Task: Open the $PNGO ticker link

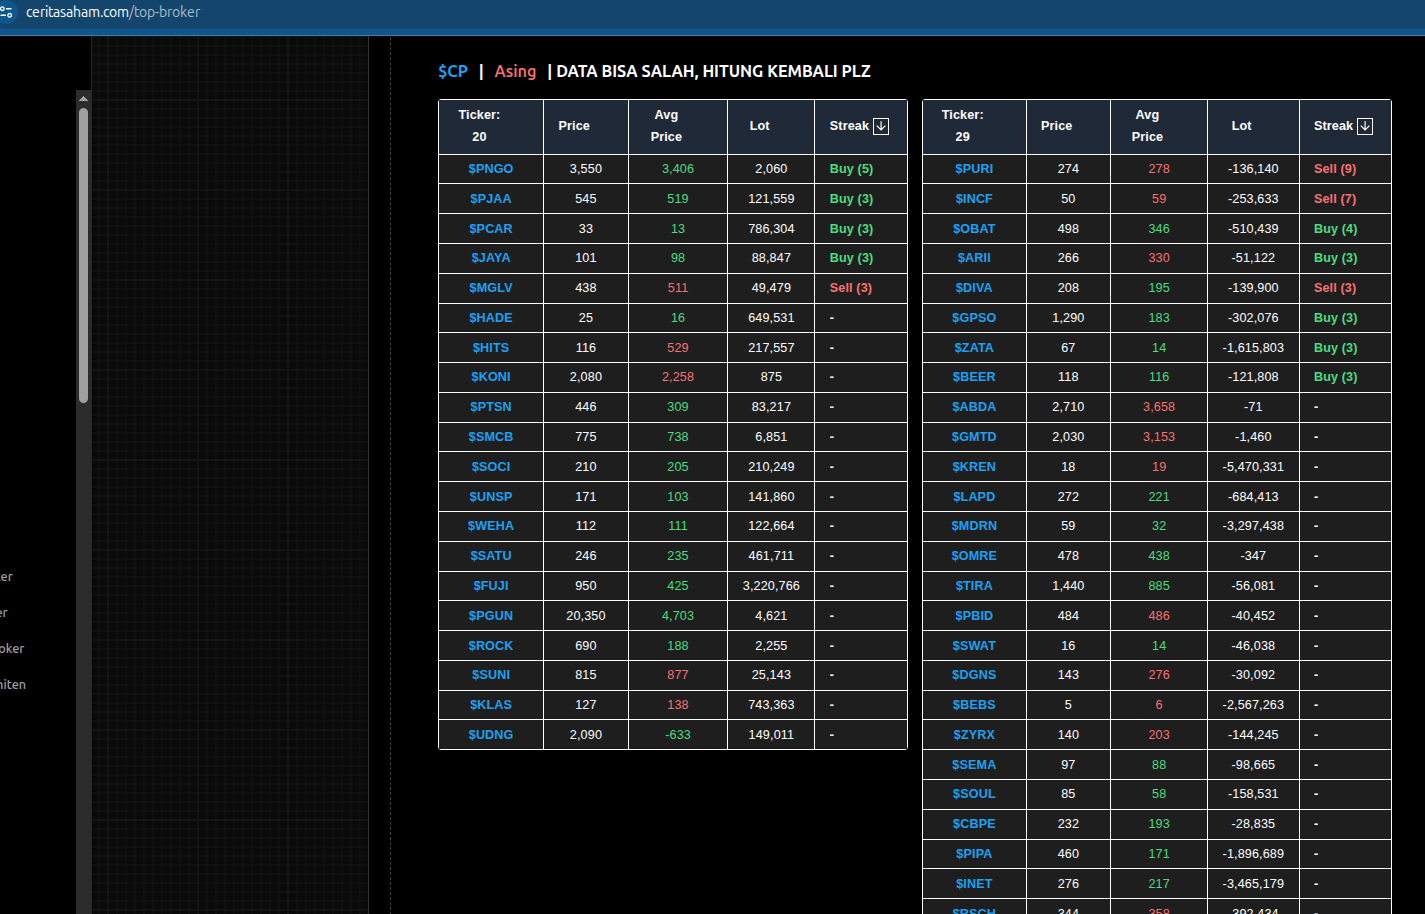Action: pos(491,169)
